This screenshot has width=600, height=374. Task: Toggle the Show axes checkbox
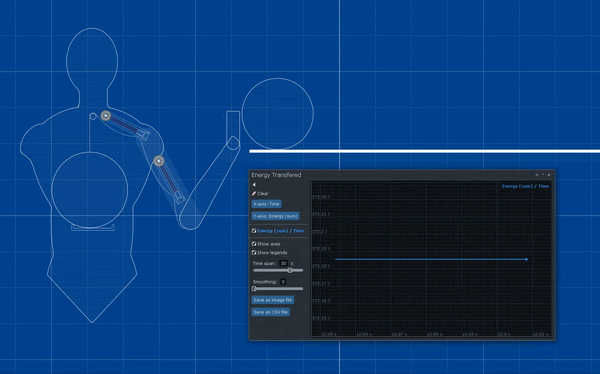254,244
